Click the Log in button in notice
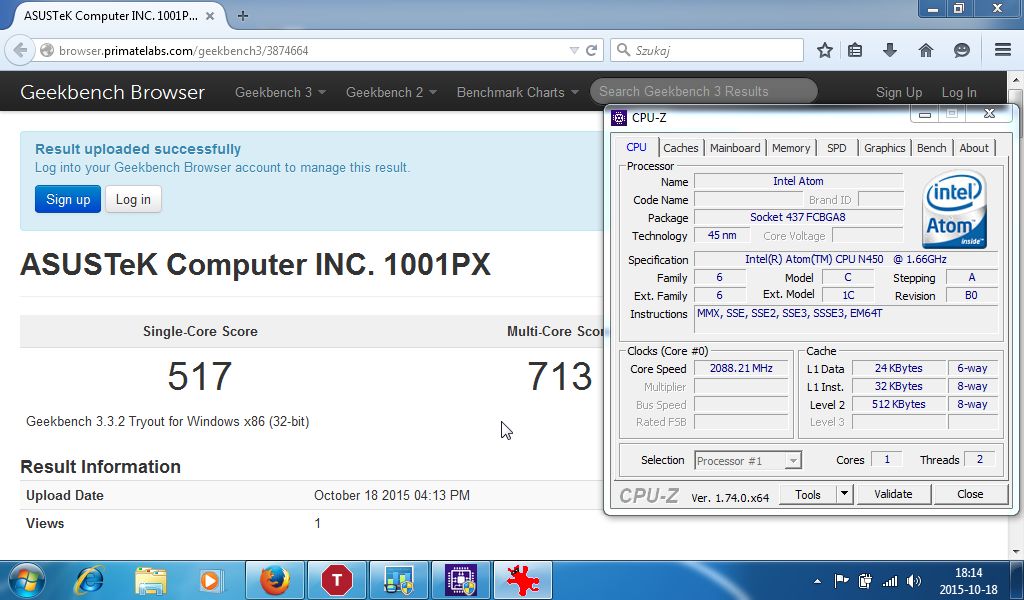 [x=133, y=199]
